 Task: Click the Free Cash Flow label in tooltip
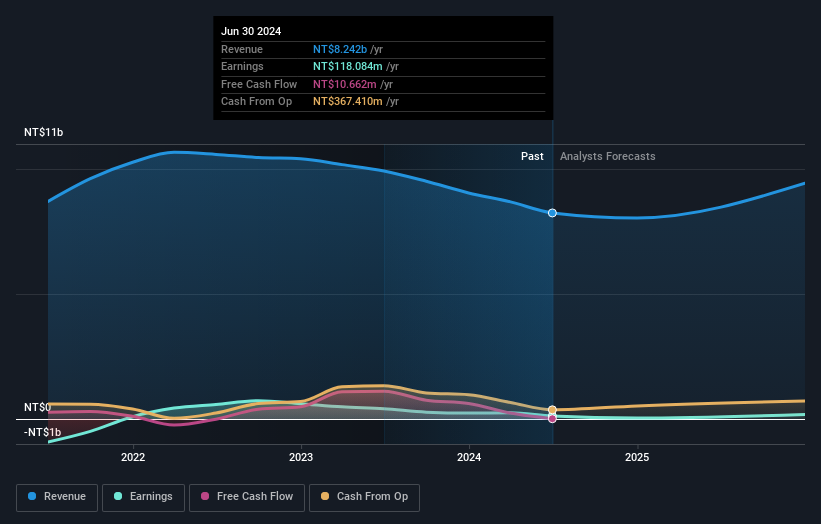tap(259, 84)
